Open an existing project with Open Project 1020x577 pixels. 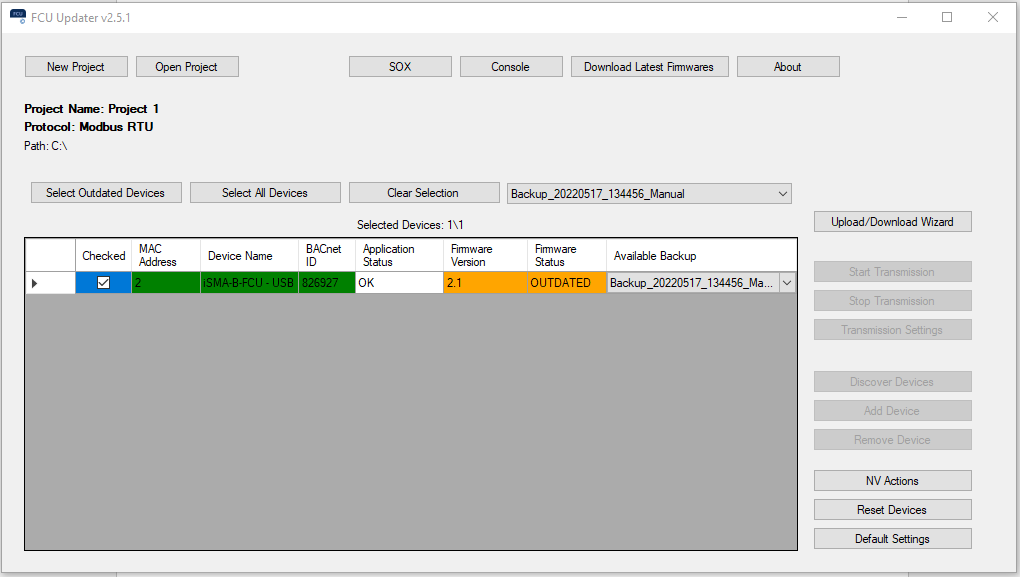point(187,67)
